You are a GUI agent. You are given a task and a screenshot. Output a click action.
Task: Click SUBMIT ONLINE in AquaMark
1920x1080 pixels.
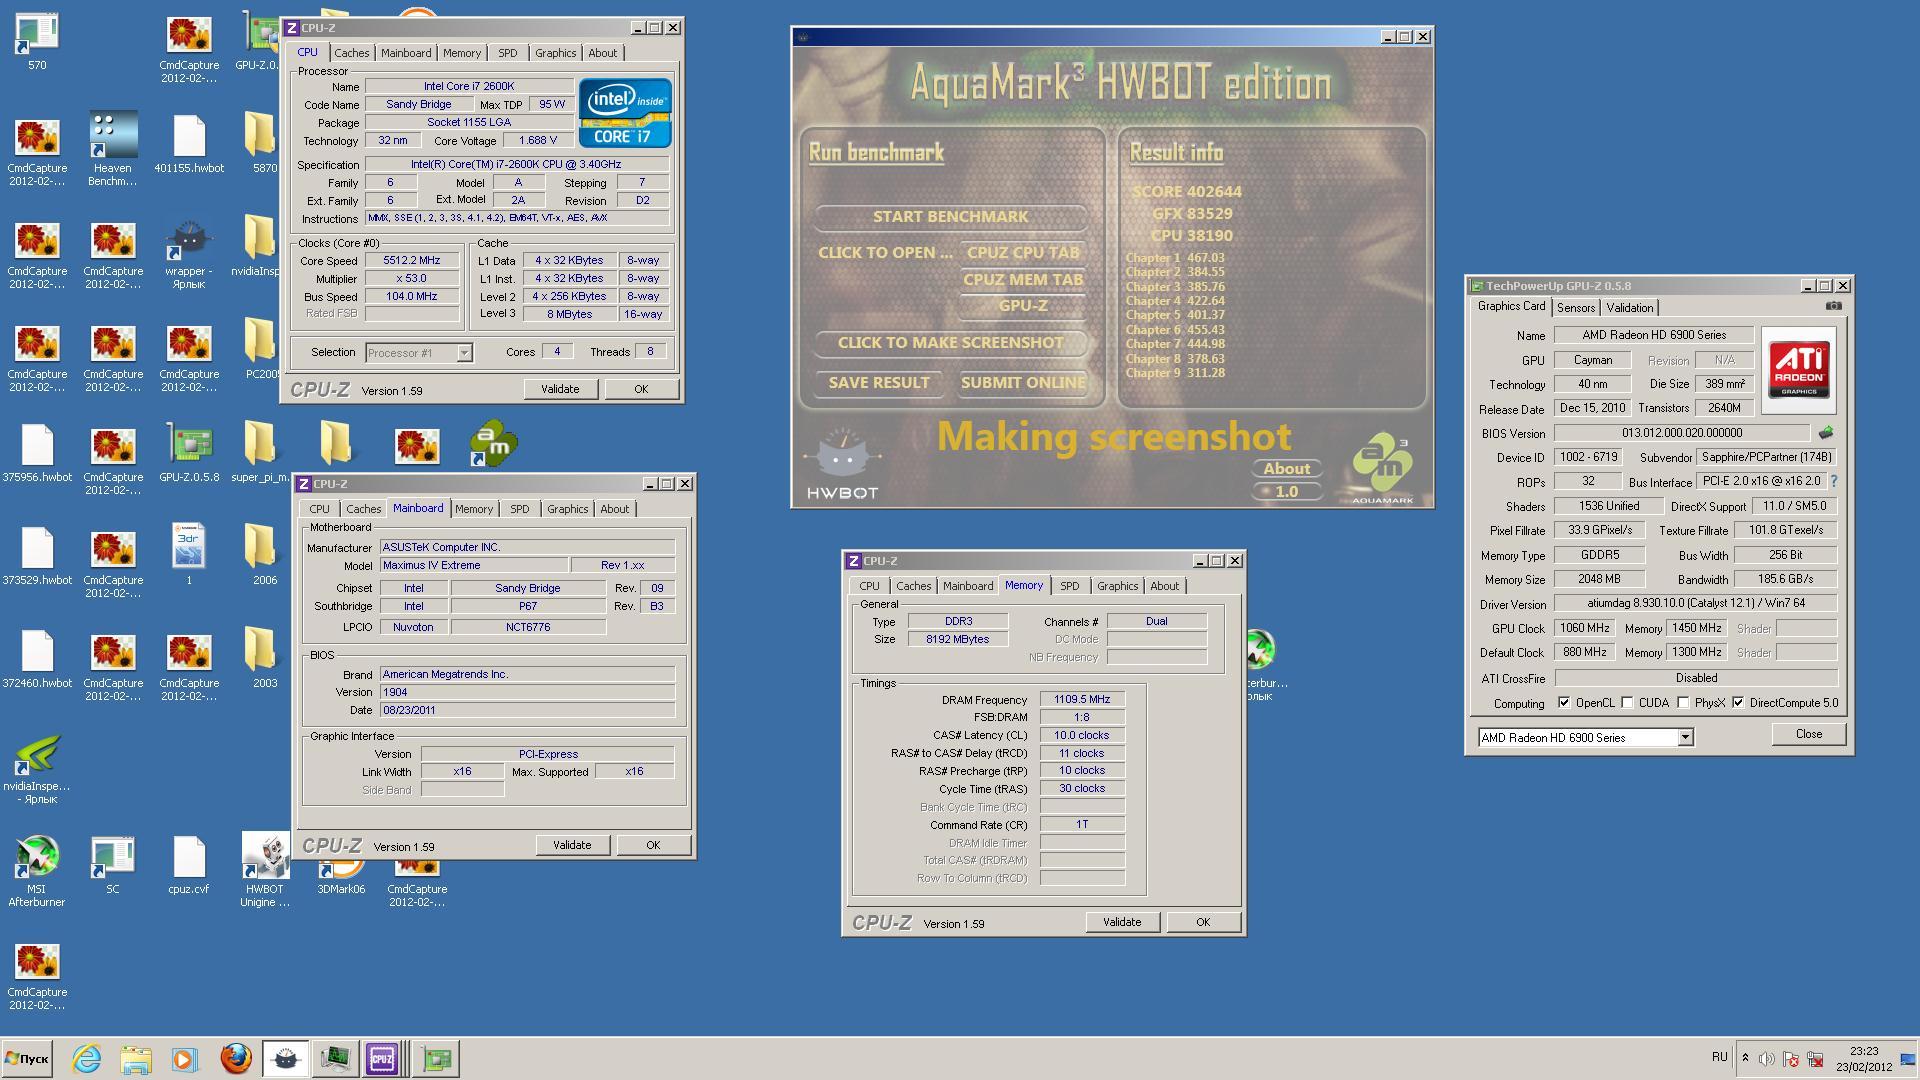point(1023,383)
